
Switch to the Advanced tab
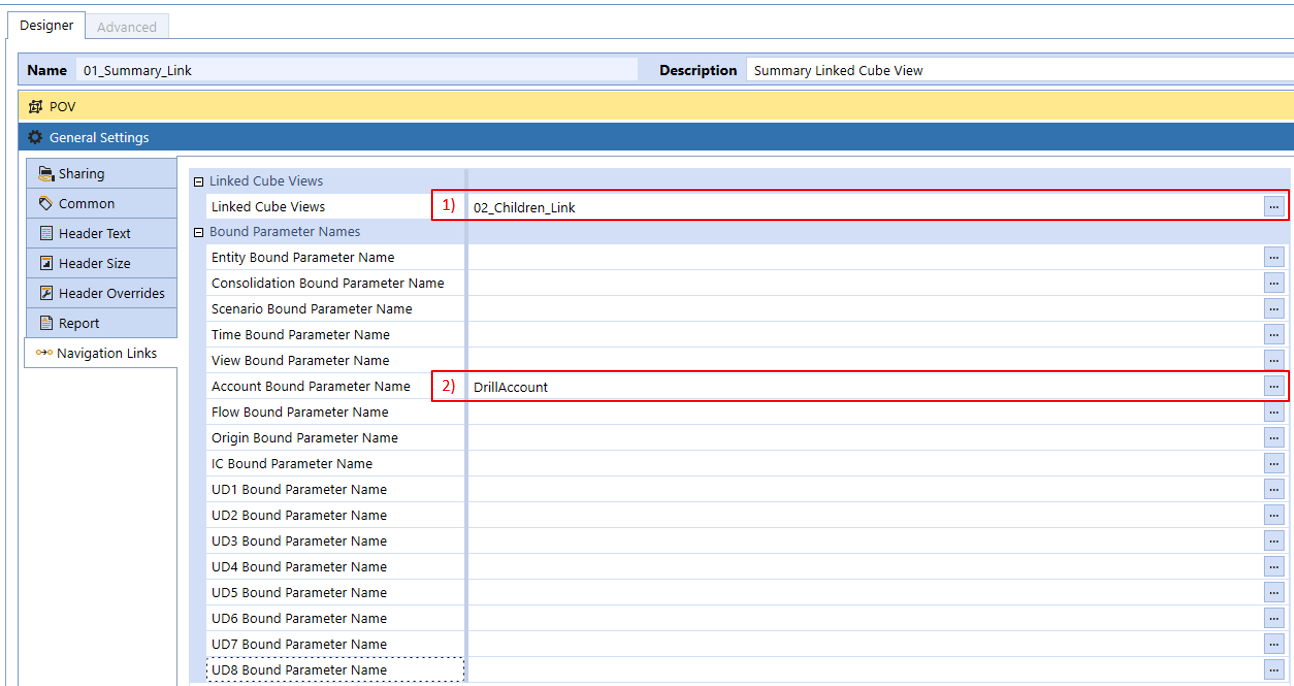126,26
